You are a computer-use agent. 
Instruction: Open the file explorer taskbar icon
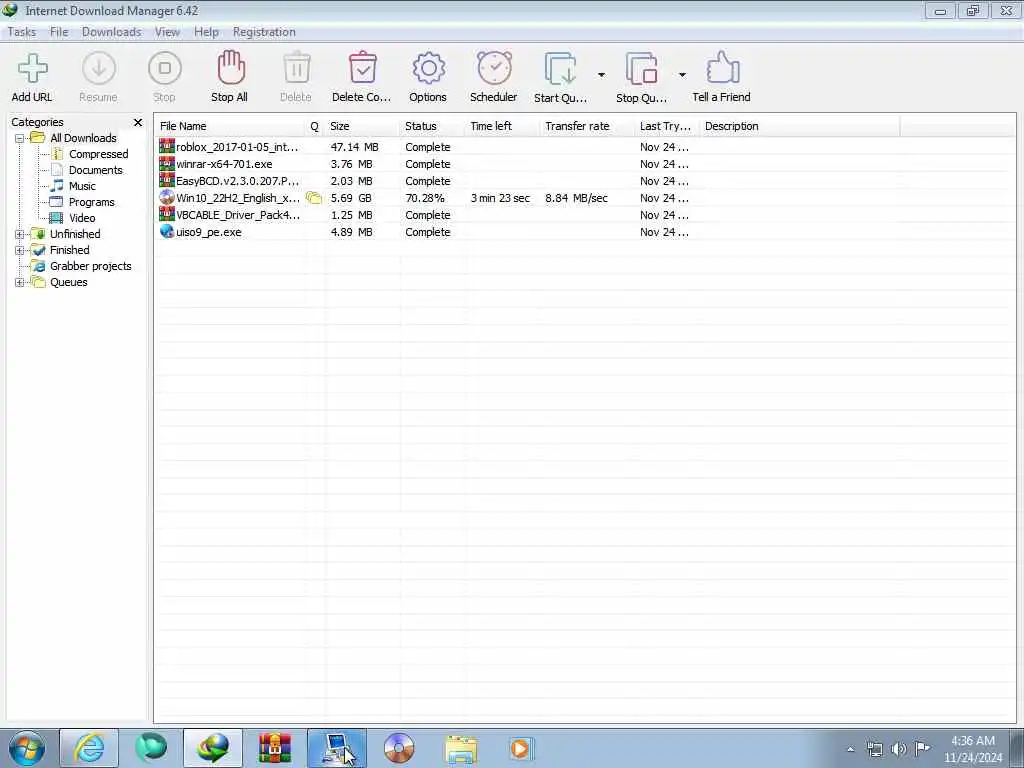point(461,748)
